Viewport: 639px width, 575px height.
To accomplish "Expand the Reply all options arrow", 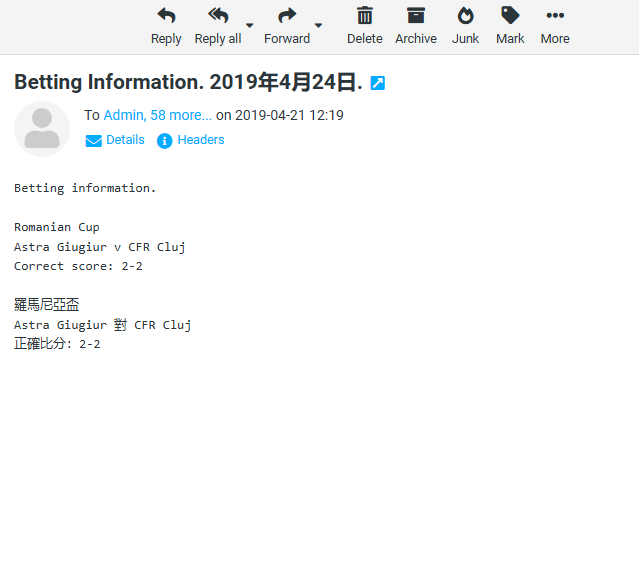I will [250, 25].
